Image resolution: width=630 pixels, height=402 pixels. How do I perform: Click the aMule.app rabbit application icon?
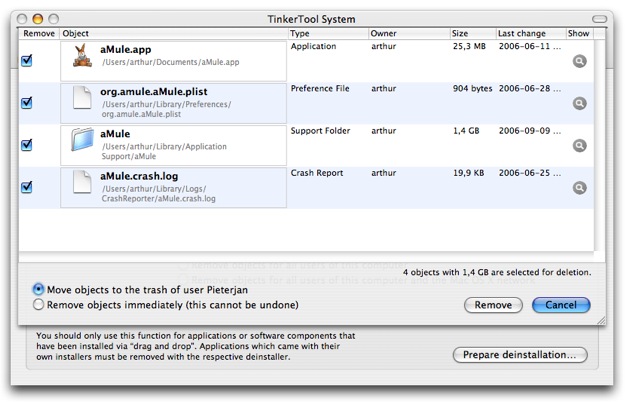pyautogui.click(x=82, y=55)
